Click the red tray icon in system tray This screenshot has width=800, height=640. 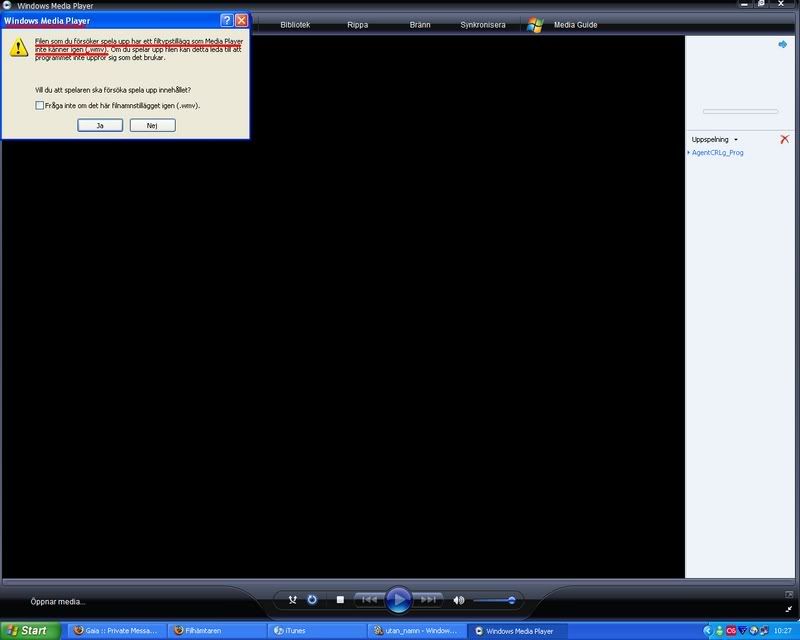click(x=731, y=631)
